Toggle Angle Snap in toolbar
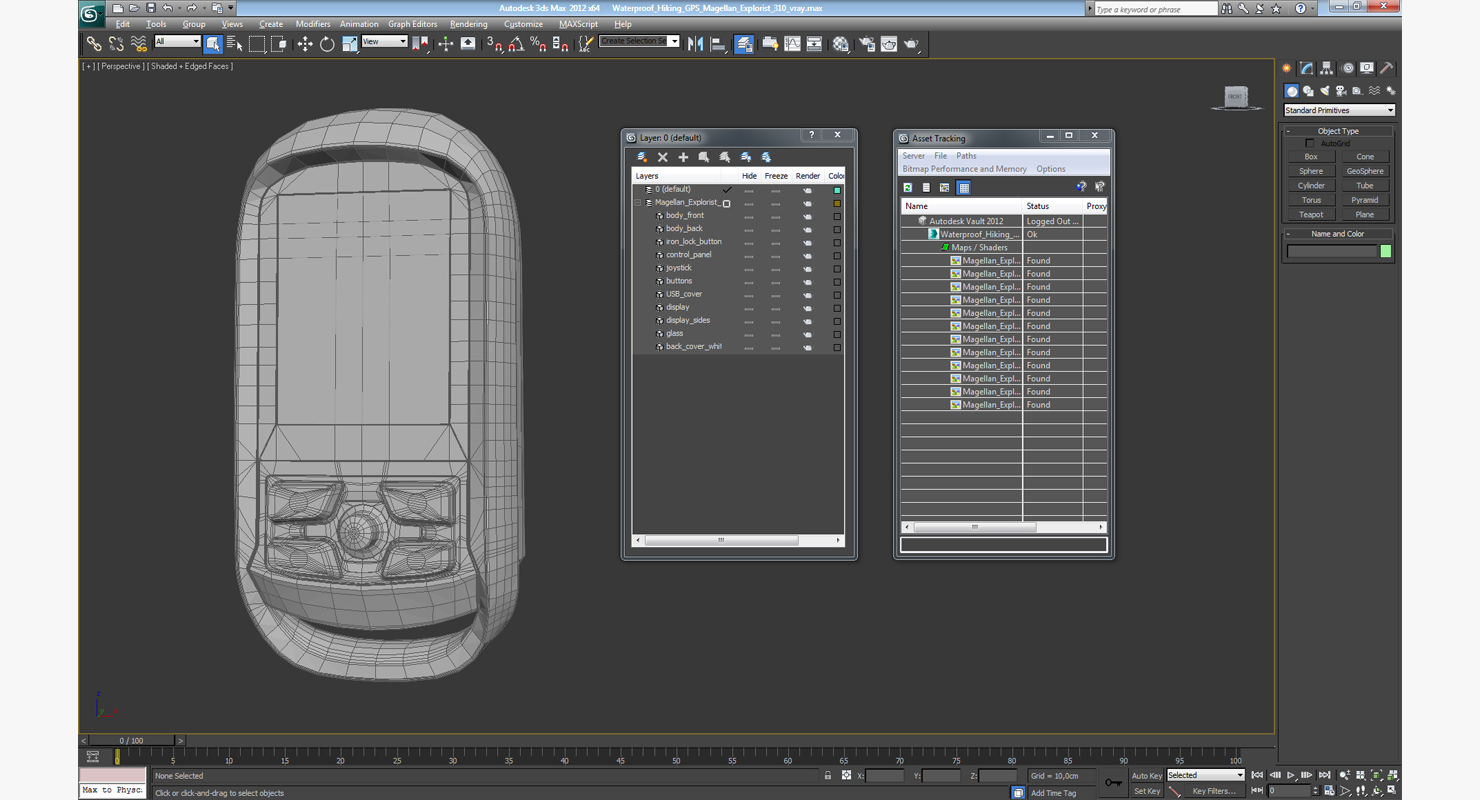 (516, 44)
